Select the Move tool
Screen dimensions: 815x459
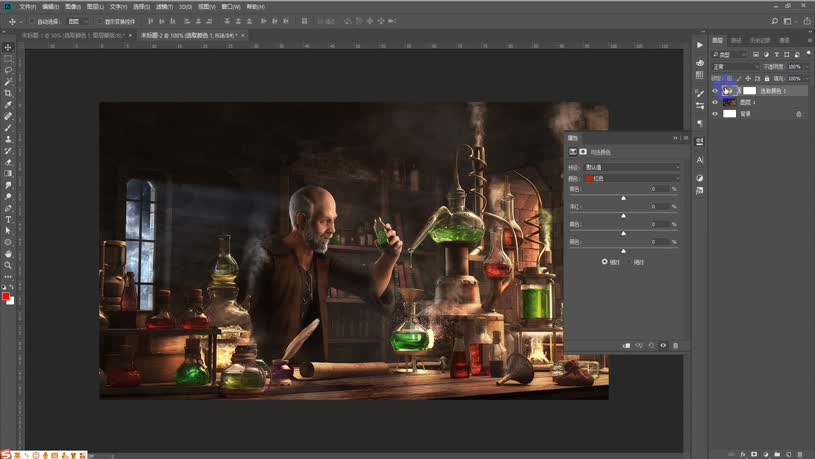[x=8, y=47]
